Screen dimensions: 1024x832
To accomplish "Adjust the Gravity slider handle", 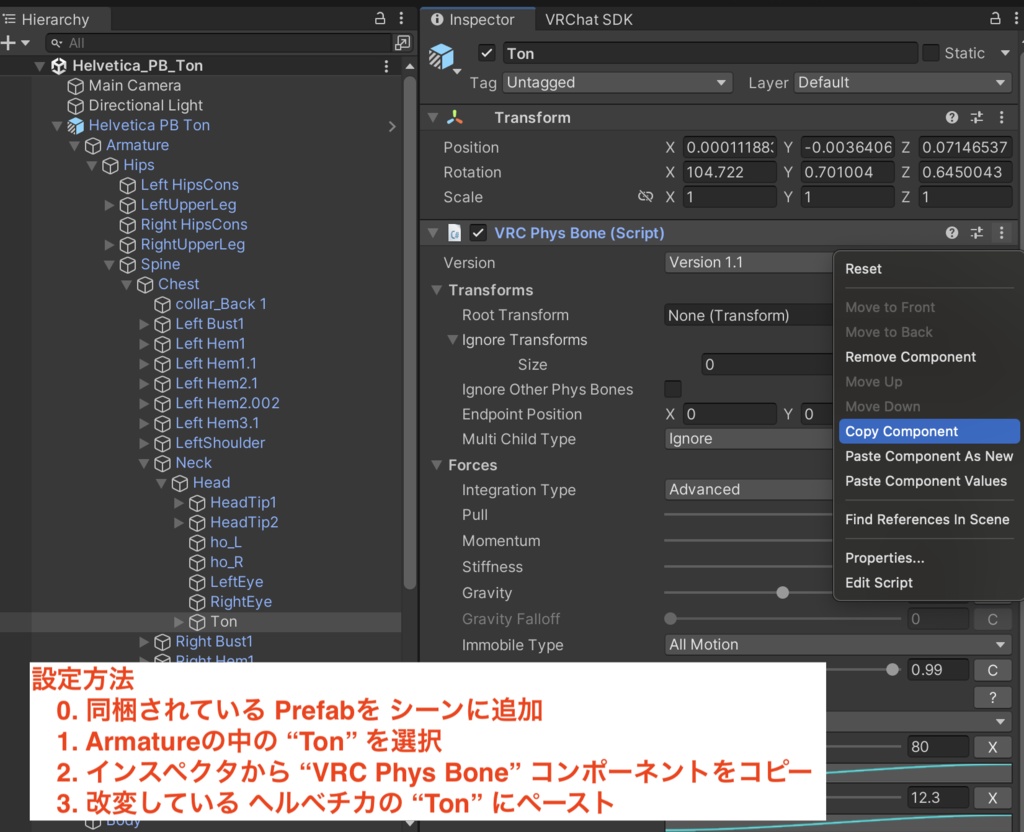I will click(x=782, y=592).
